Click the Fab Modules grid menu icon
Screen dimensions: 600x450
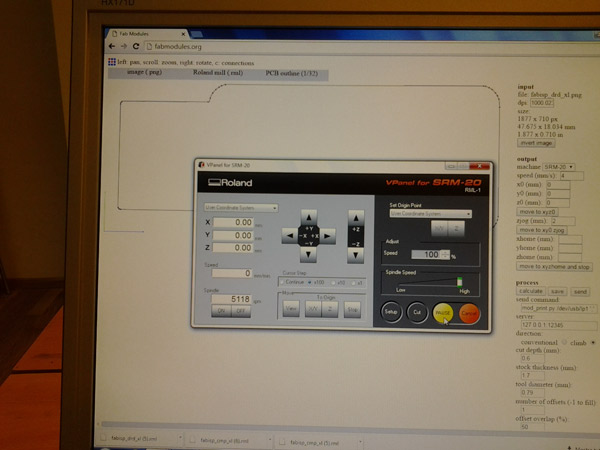coord(112,62)
